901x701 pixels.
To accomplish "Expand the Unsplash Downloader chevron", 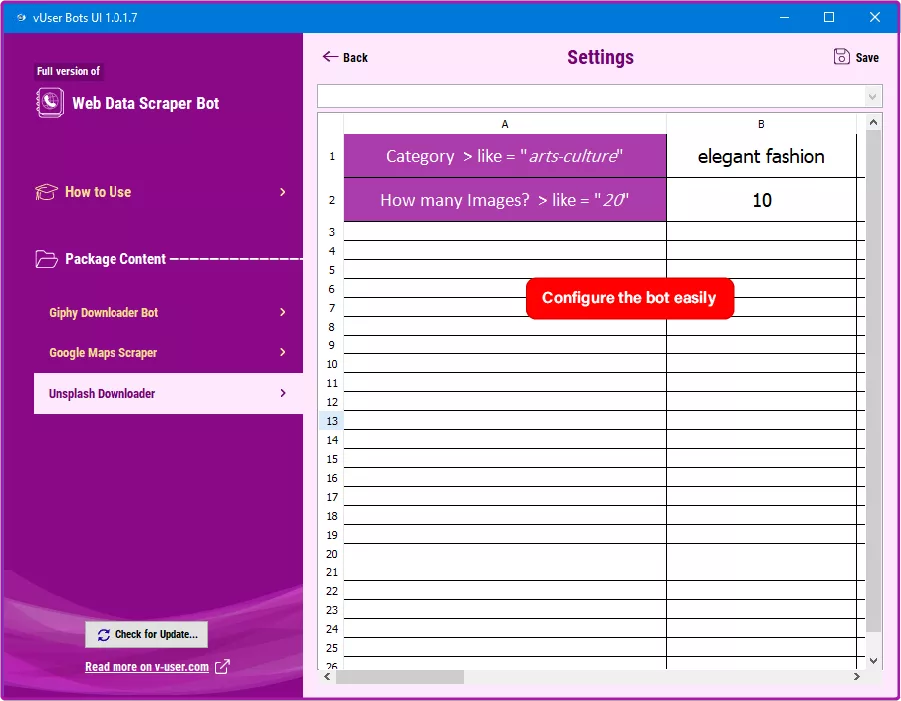I will click(x=283, y=393).
